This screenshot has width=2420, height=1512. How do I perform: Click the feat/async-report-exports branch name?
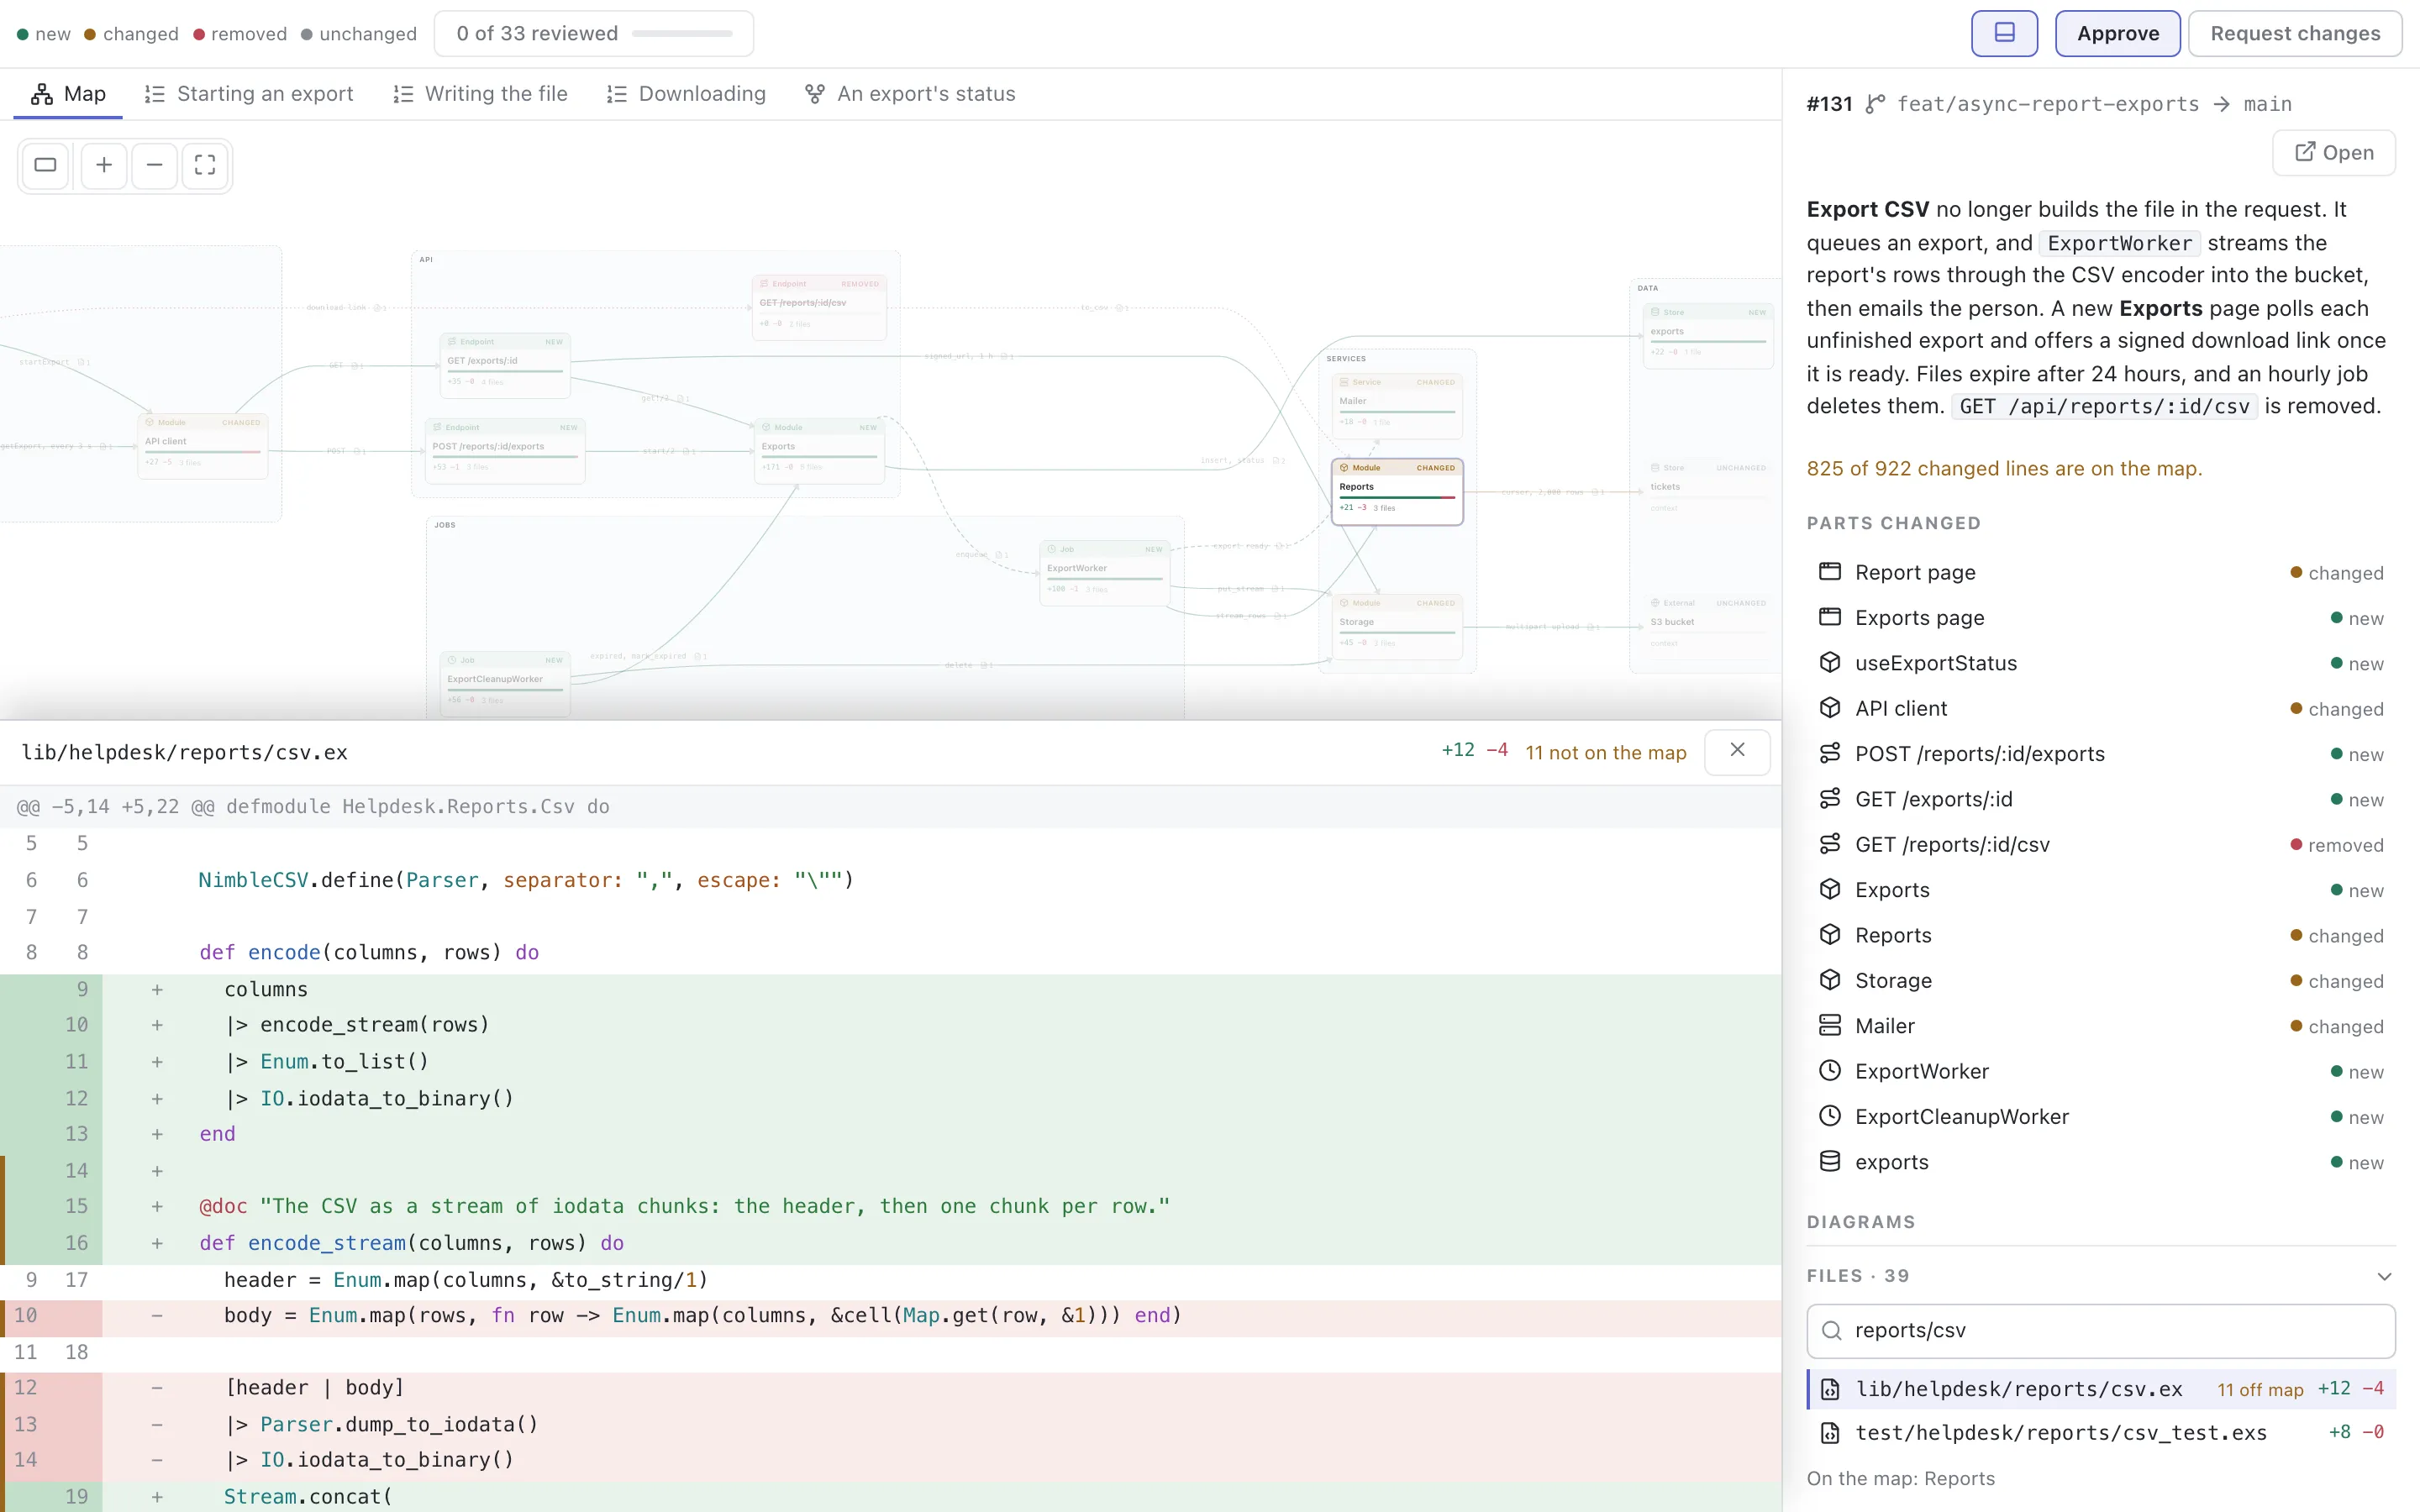[x=2048, y=104]
